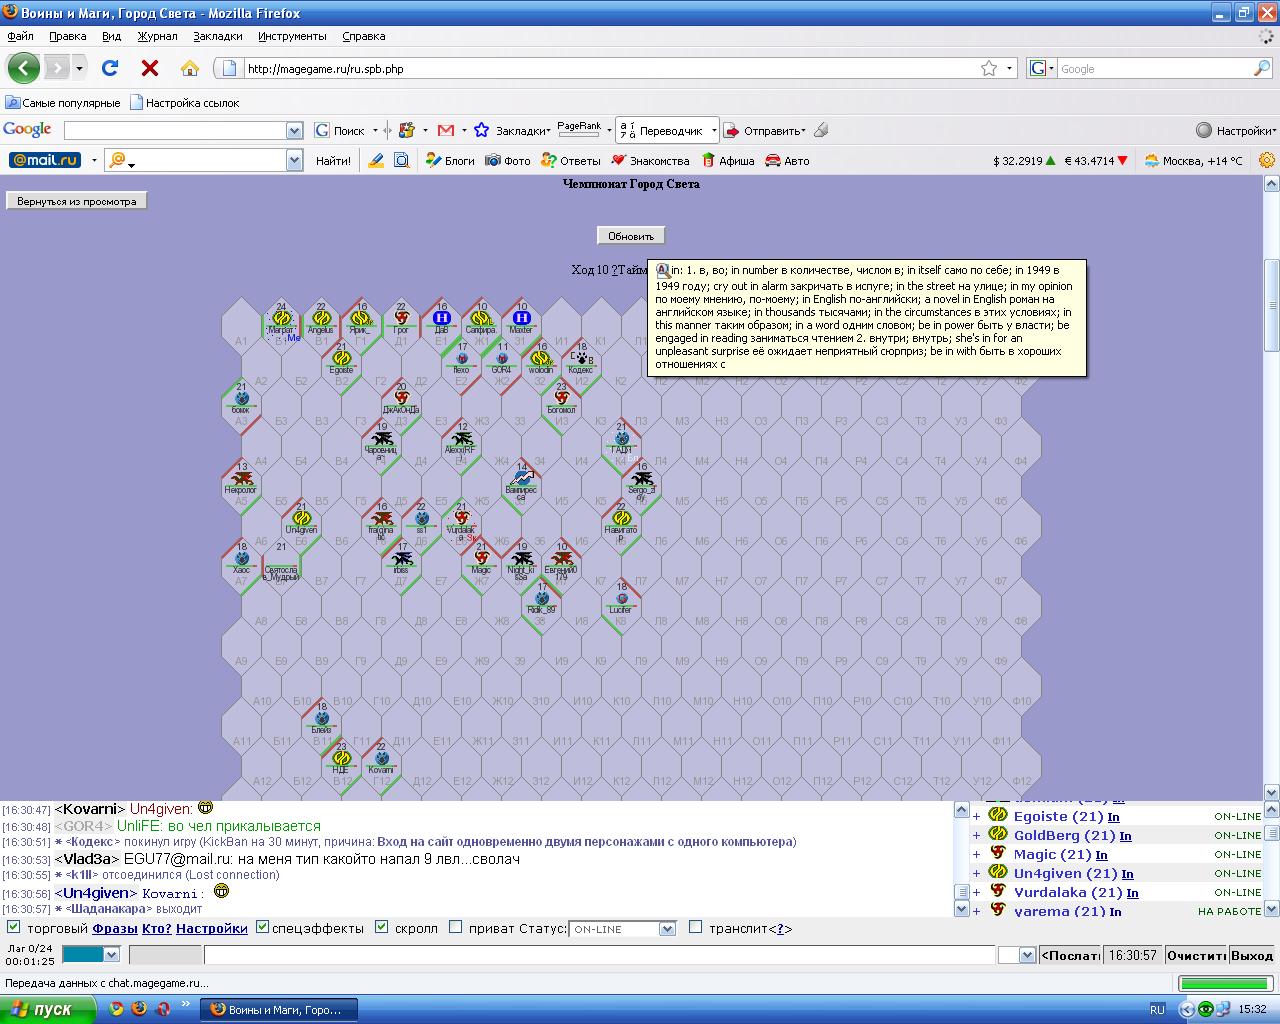Image resolution: width=1280 pixels, height=1024 pixels.
Task: Enable the приват checkbox
Action: coord(456,927)
